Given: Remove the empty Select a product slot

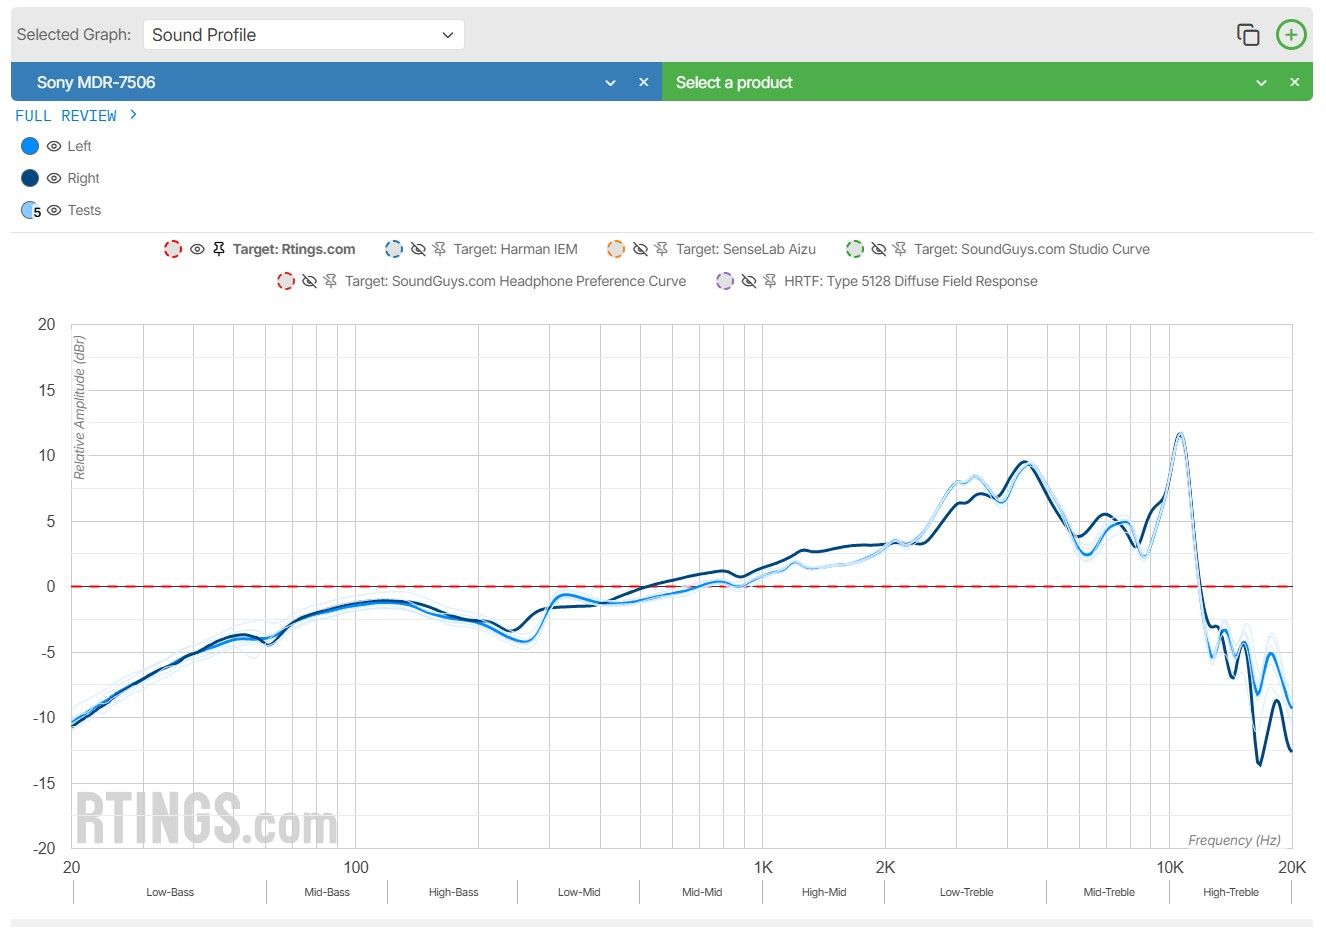Looking at the screenshot, I should point(1295,82).
